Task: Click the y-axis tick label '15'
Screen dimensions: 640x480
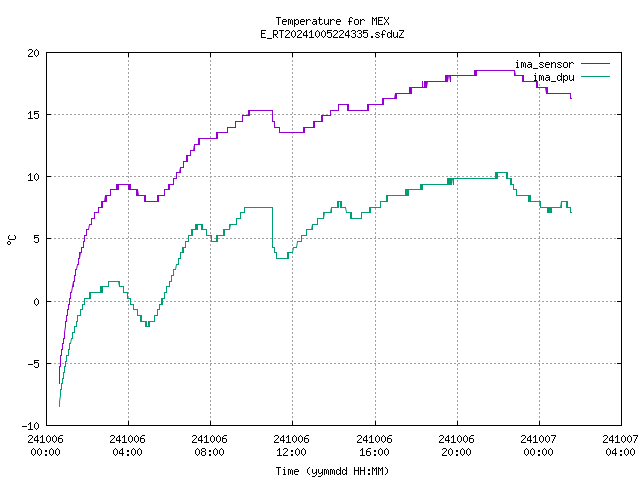Action: 33,115
